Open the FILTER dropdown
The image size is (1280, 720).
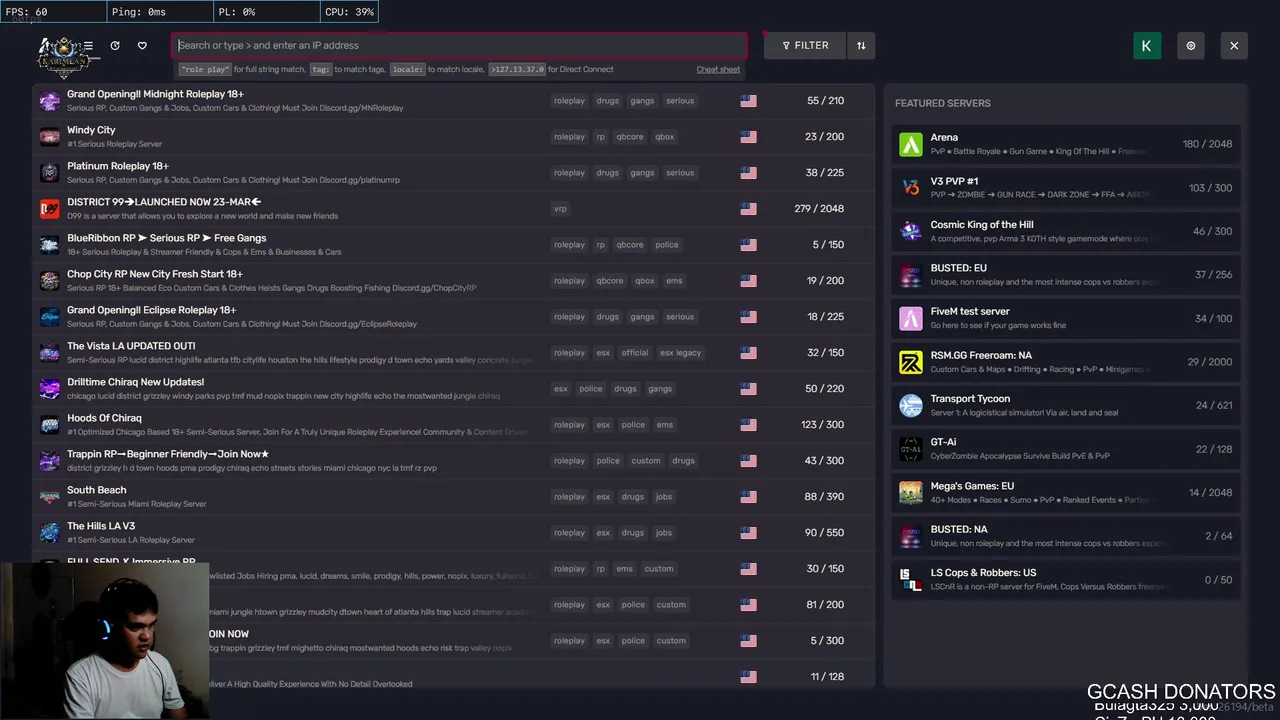[x=805, y=45]
